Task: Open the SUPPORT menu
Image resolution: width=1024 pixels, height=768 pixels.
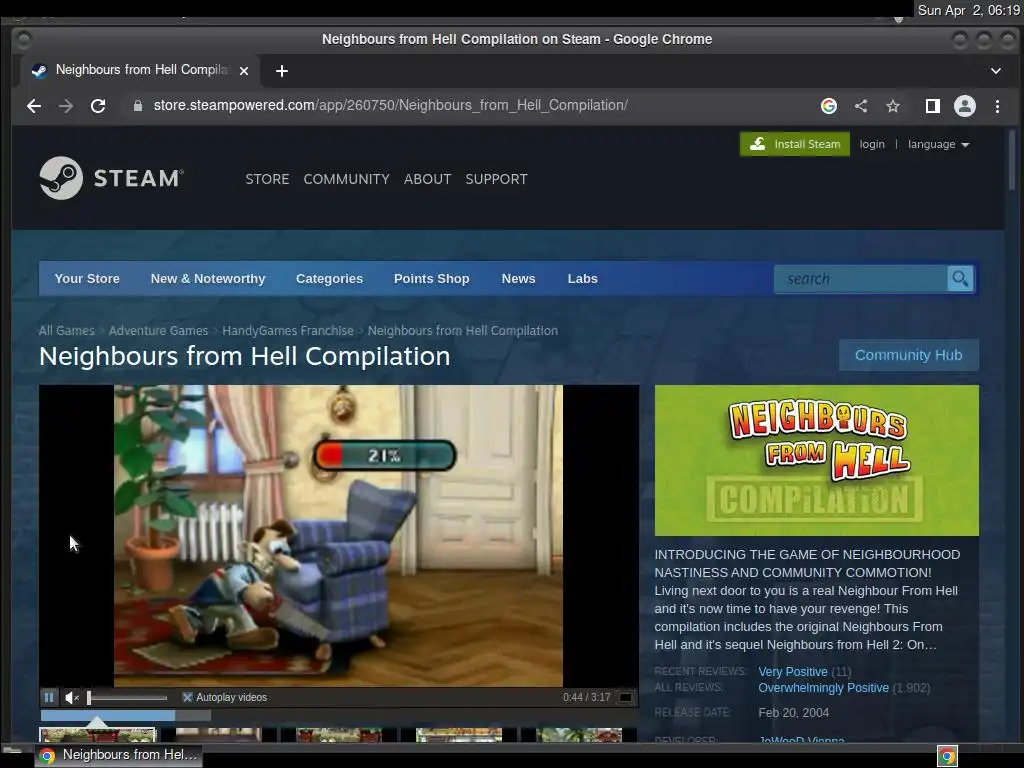Action: 496,179
